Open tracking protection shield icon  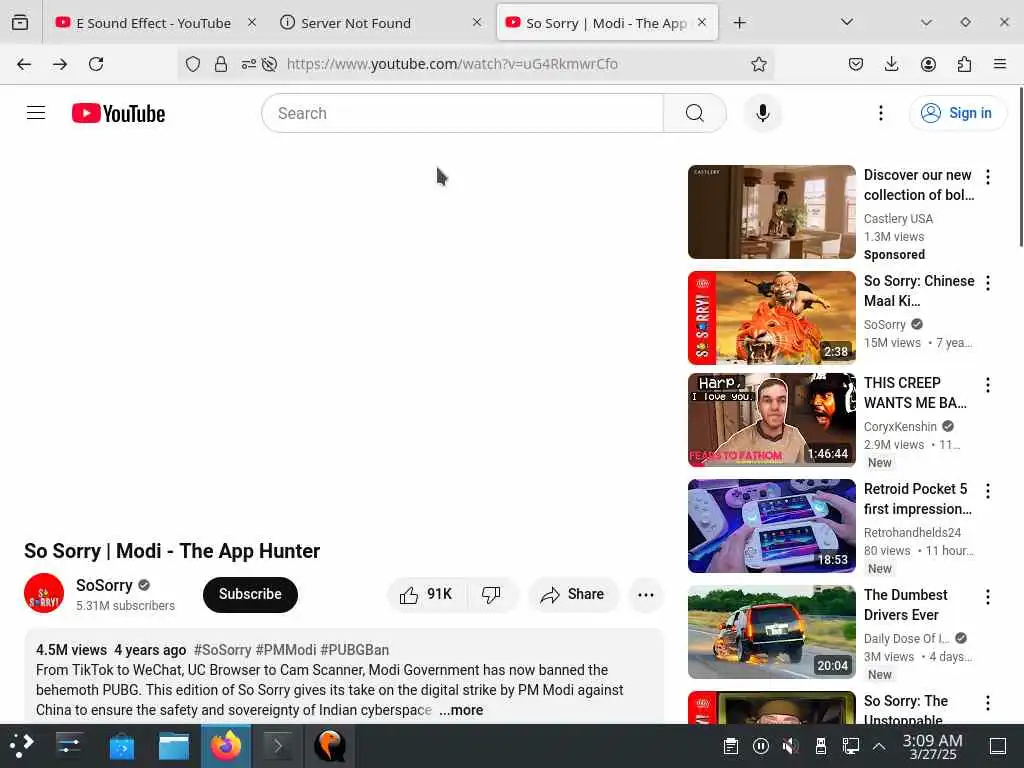193,64
